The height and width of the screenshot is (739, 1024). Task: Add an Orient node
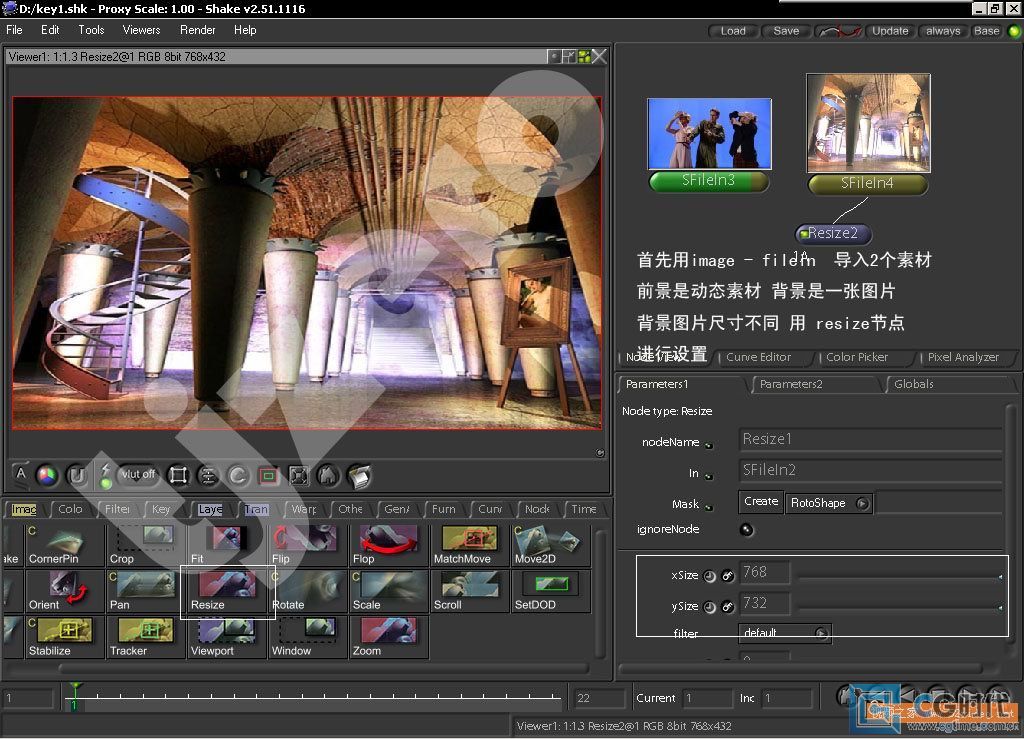pos(64,591)
